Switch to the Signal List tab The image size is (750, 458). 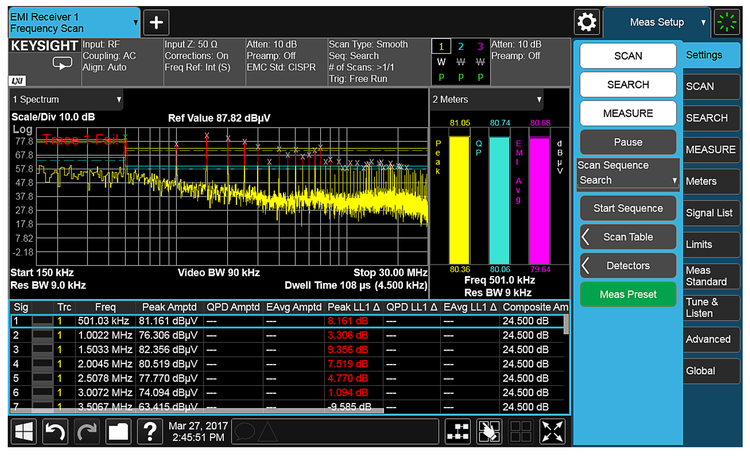coord(708,213)
